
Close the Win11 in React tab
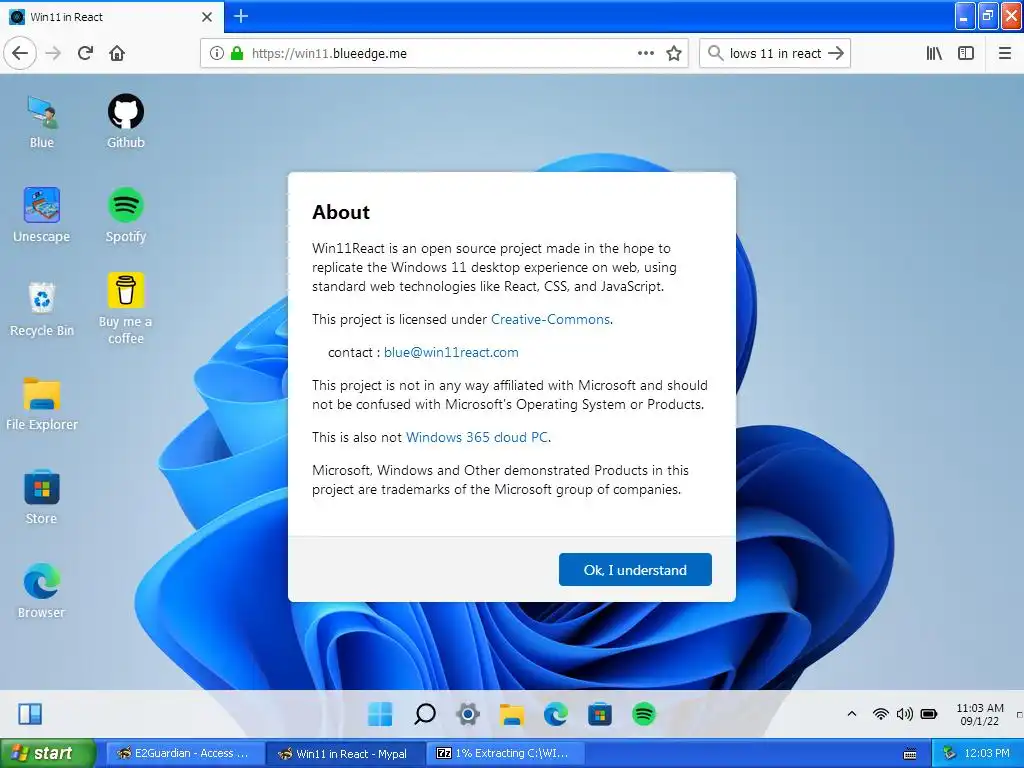207,17
